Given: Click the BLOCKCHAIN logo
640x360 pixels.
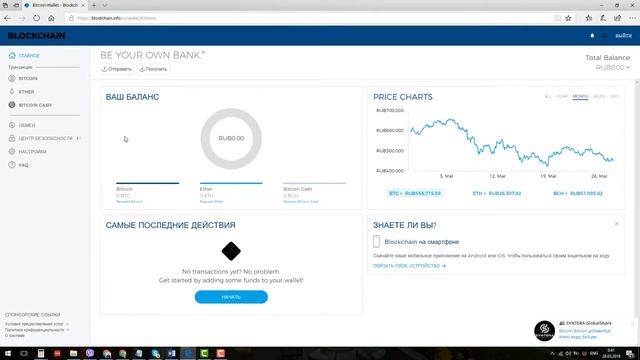Looking at the screenshot, I should [36, 36].
